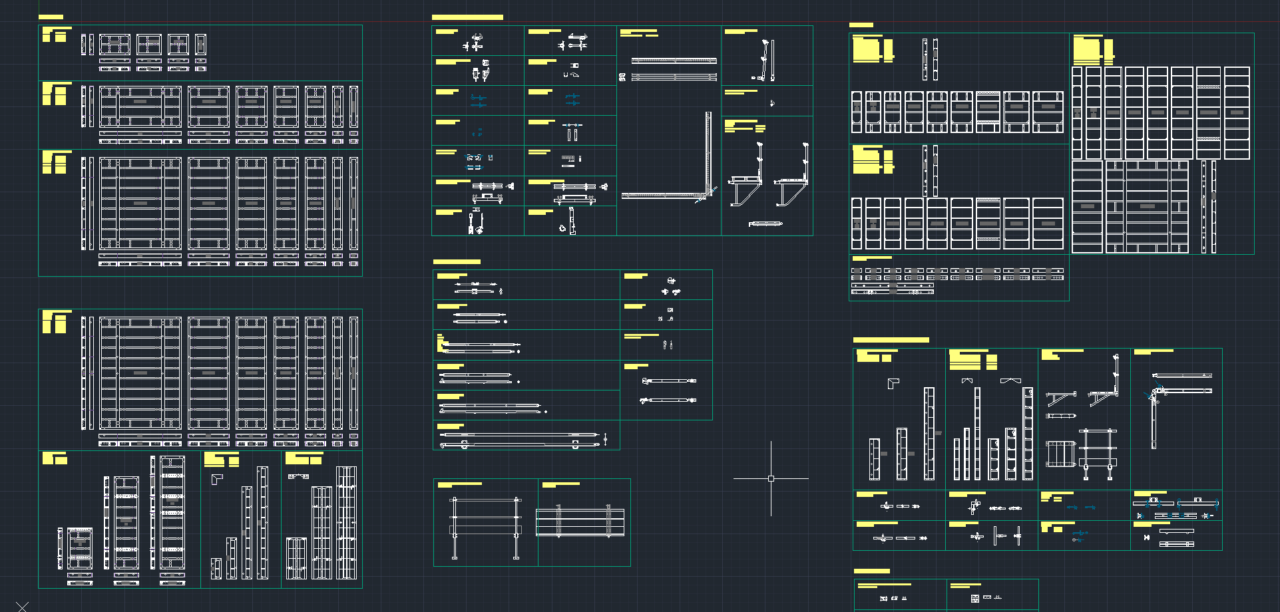Click yellow title above the top-middle sheet
The image size is (1280, 612).
pos(466,17)
